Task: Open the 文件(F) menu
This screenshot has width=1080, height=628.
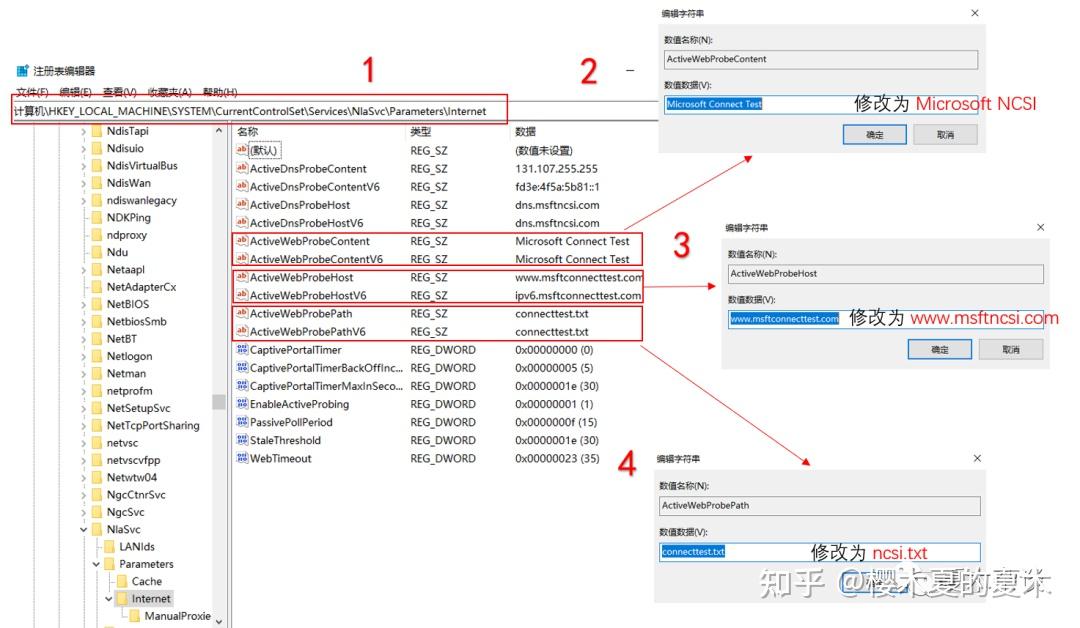Action: point(31,92)
